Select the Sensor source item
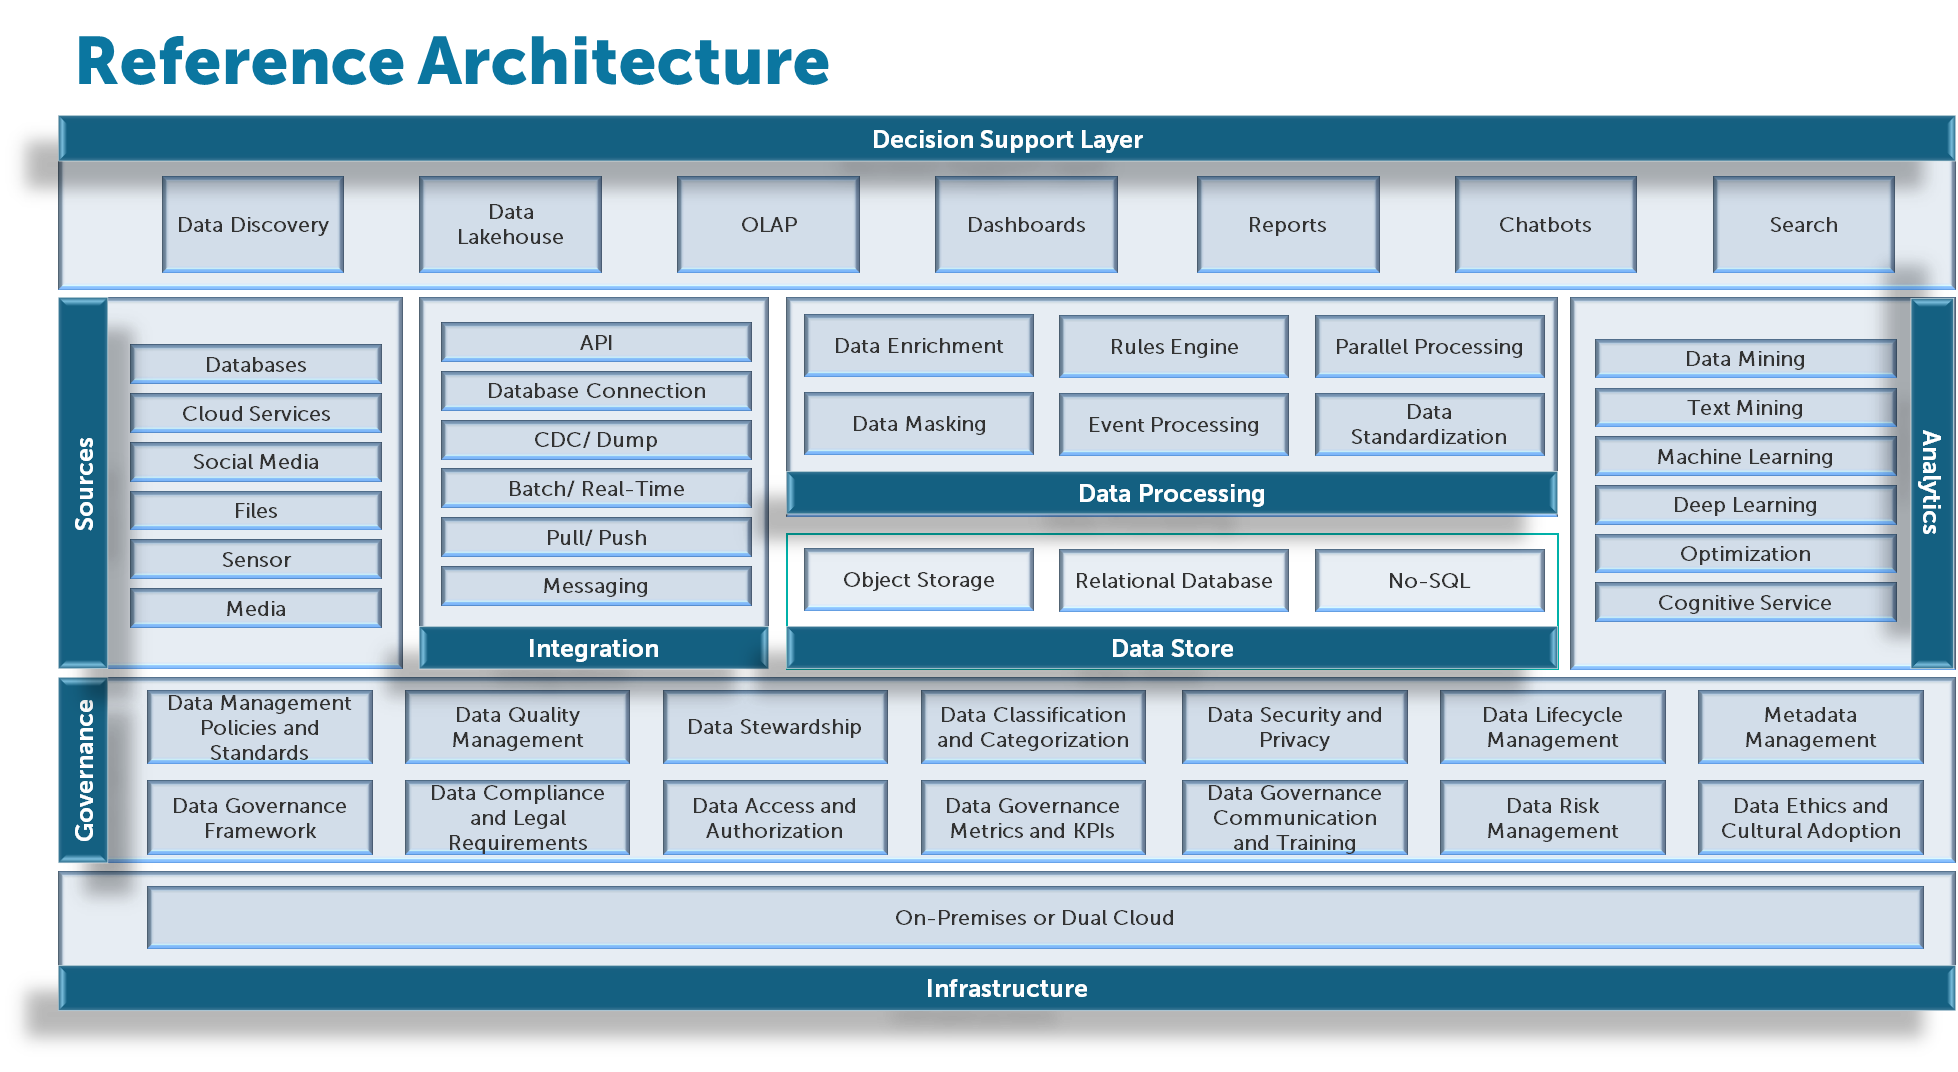Image resolution: width=1958 pixels, height=1072 pixels. pos(256,559)
